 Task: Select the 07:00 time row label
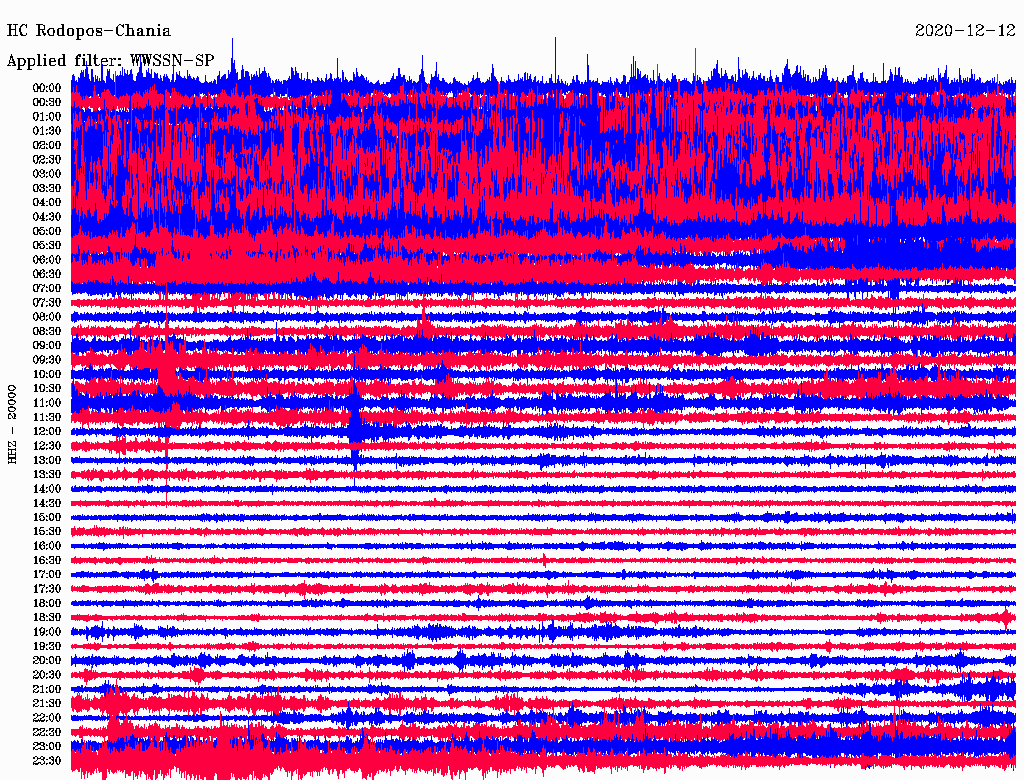(x=47, y=288)
